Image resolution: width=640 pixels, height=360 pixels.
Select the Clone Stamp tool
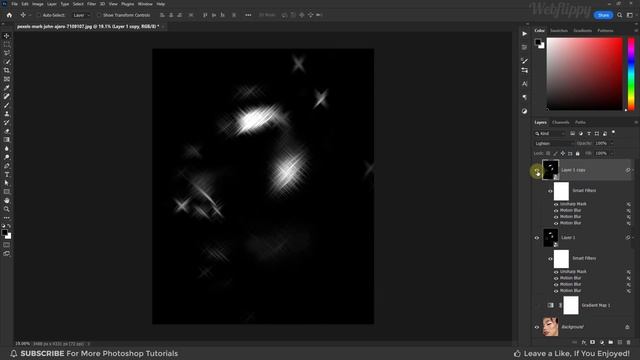[x=7, y=113]
